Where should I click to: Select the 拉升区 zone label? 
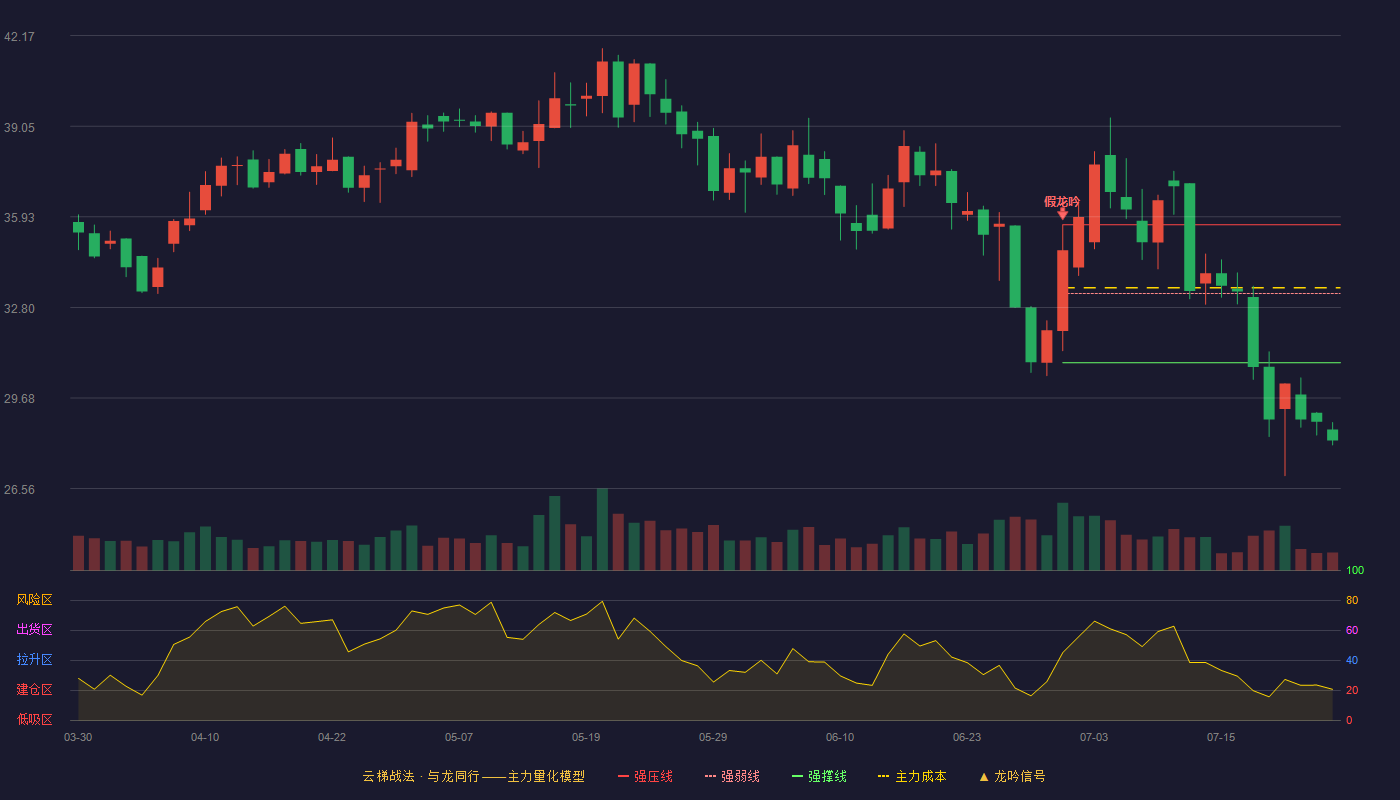point(34,660)
